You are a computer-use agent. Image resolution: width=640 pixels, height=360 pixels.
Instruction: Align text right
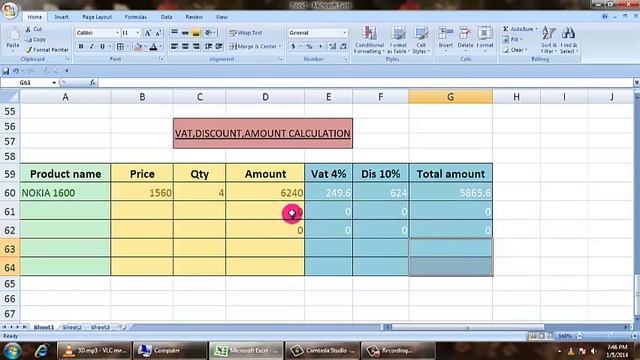(196, 47)
